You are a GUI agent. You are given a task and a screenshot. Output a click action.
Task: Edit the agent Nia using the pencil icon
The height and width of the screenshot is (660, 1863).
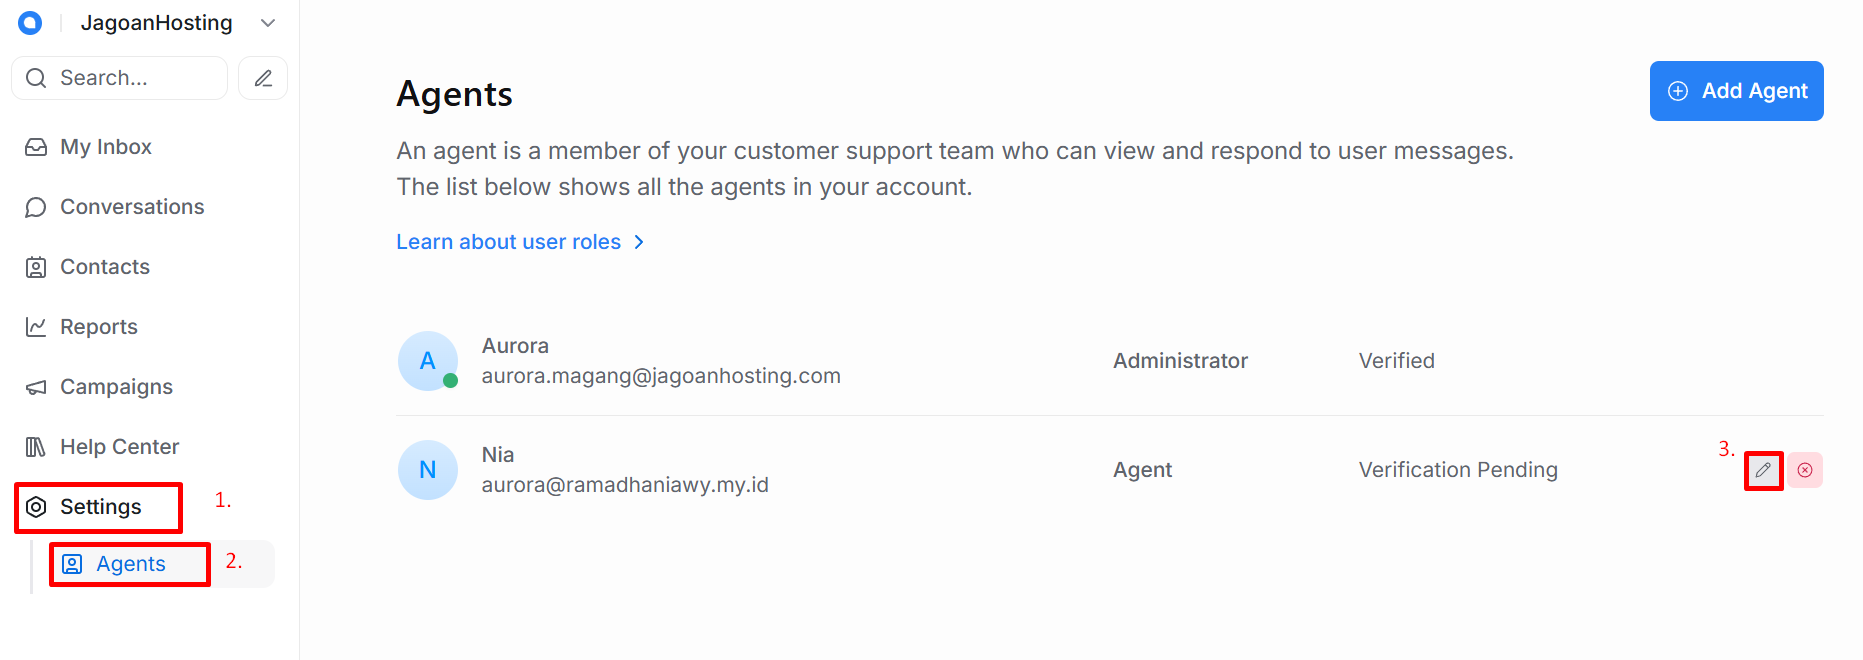[1763, 470]
